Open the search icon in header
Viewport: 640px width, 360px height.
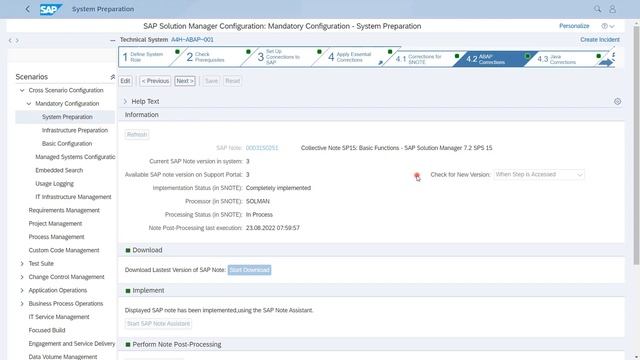pyautogui.click(x=598, y=9)
